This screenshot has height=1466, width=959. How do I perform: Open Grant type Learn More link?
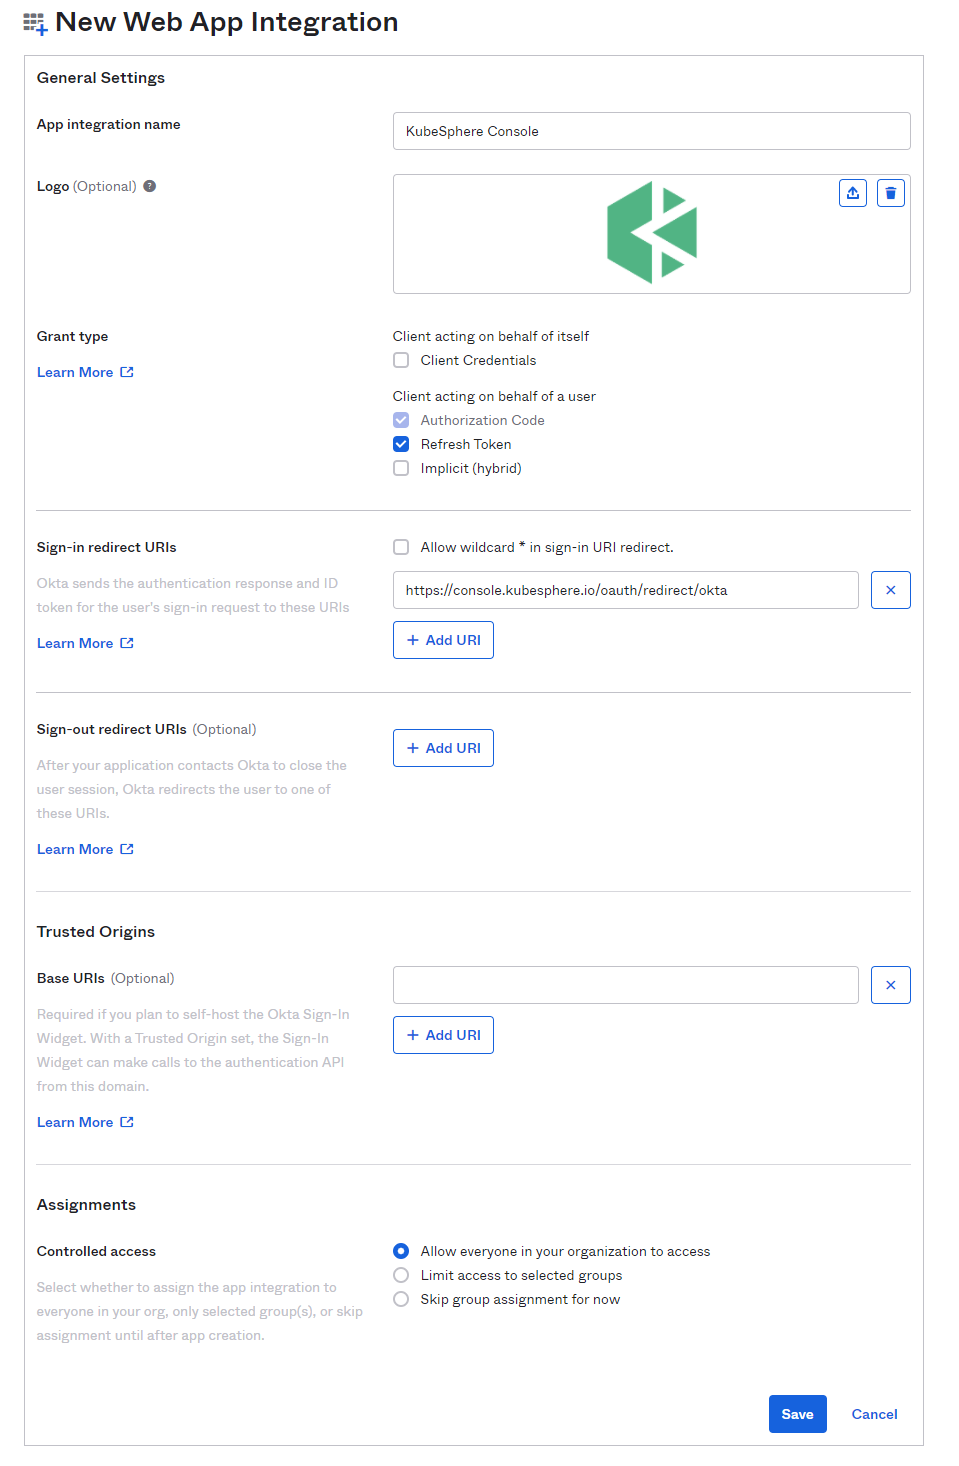click(x=85, y=372)
